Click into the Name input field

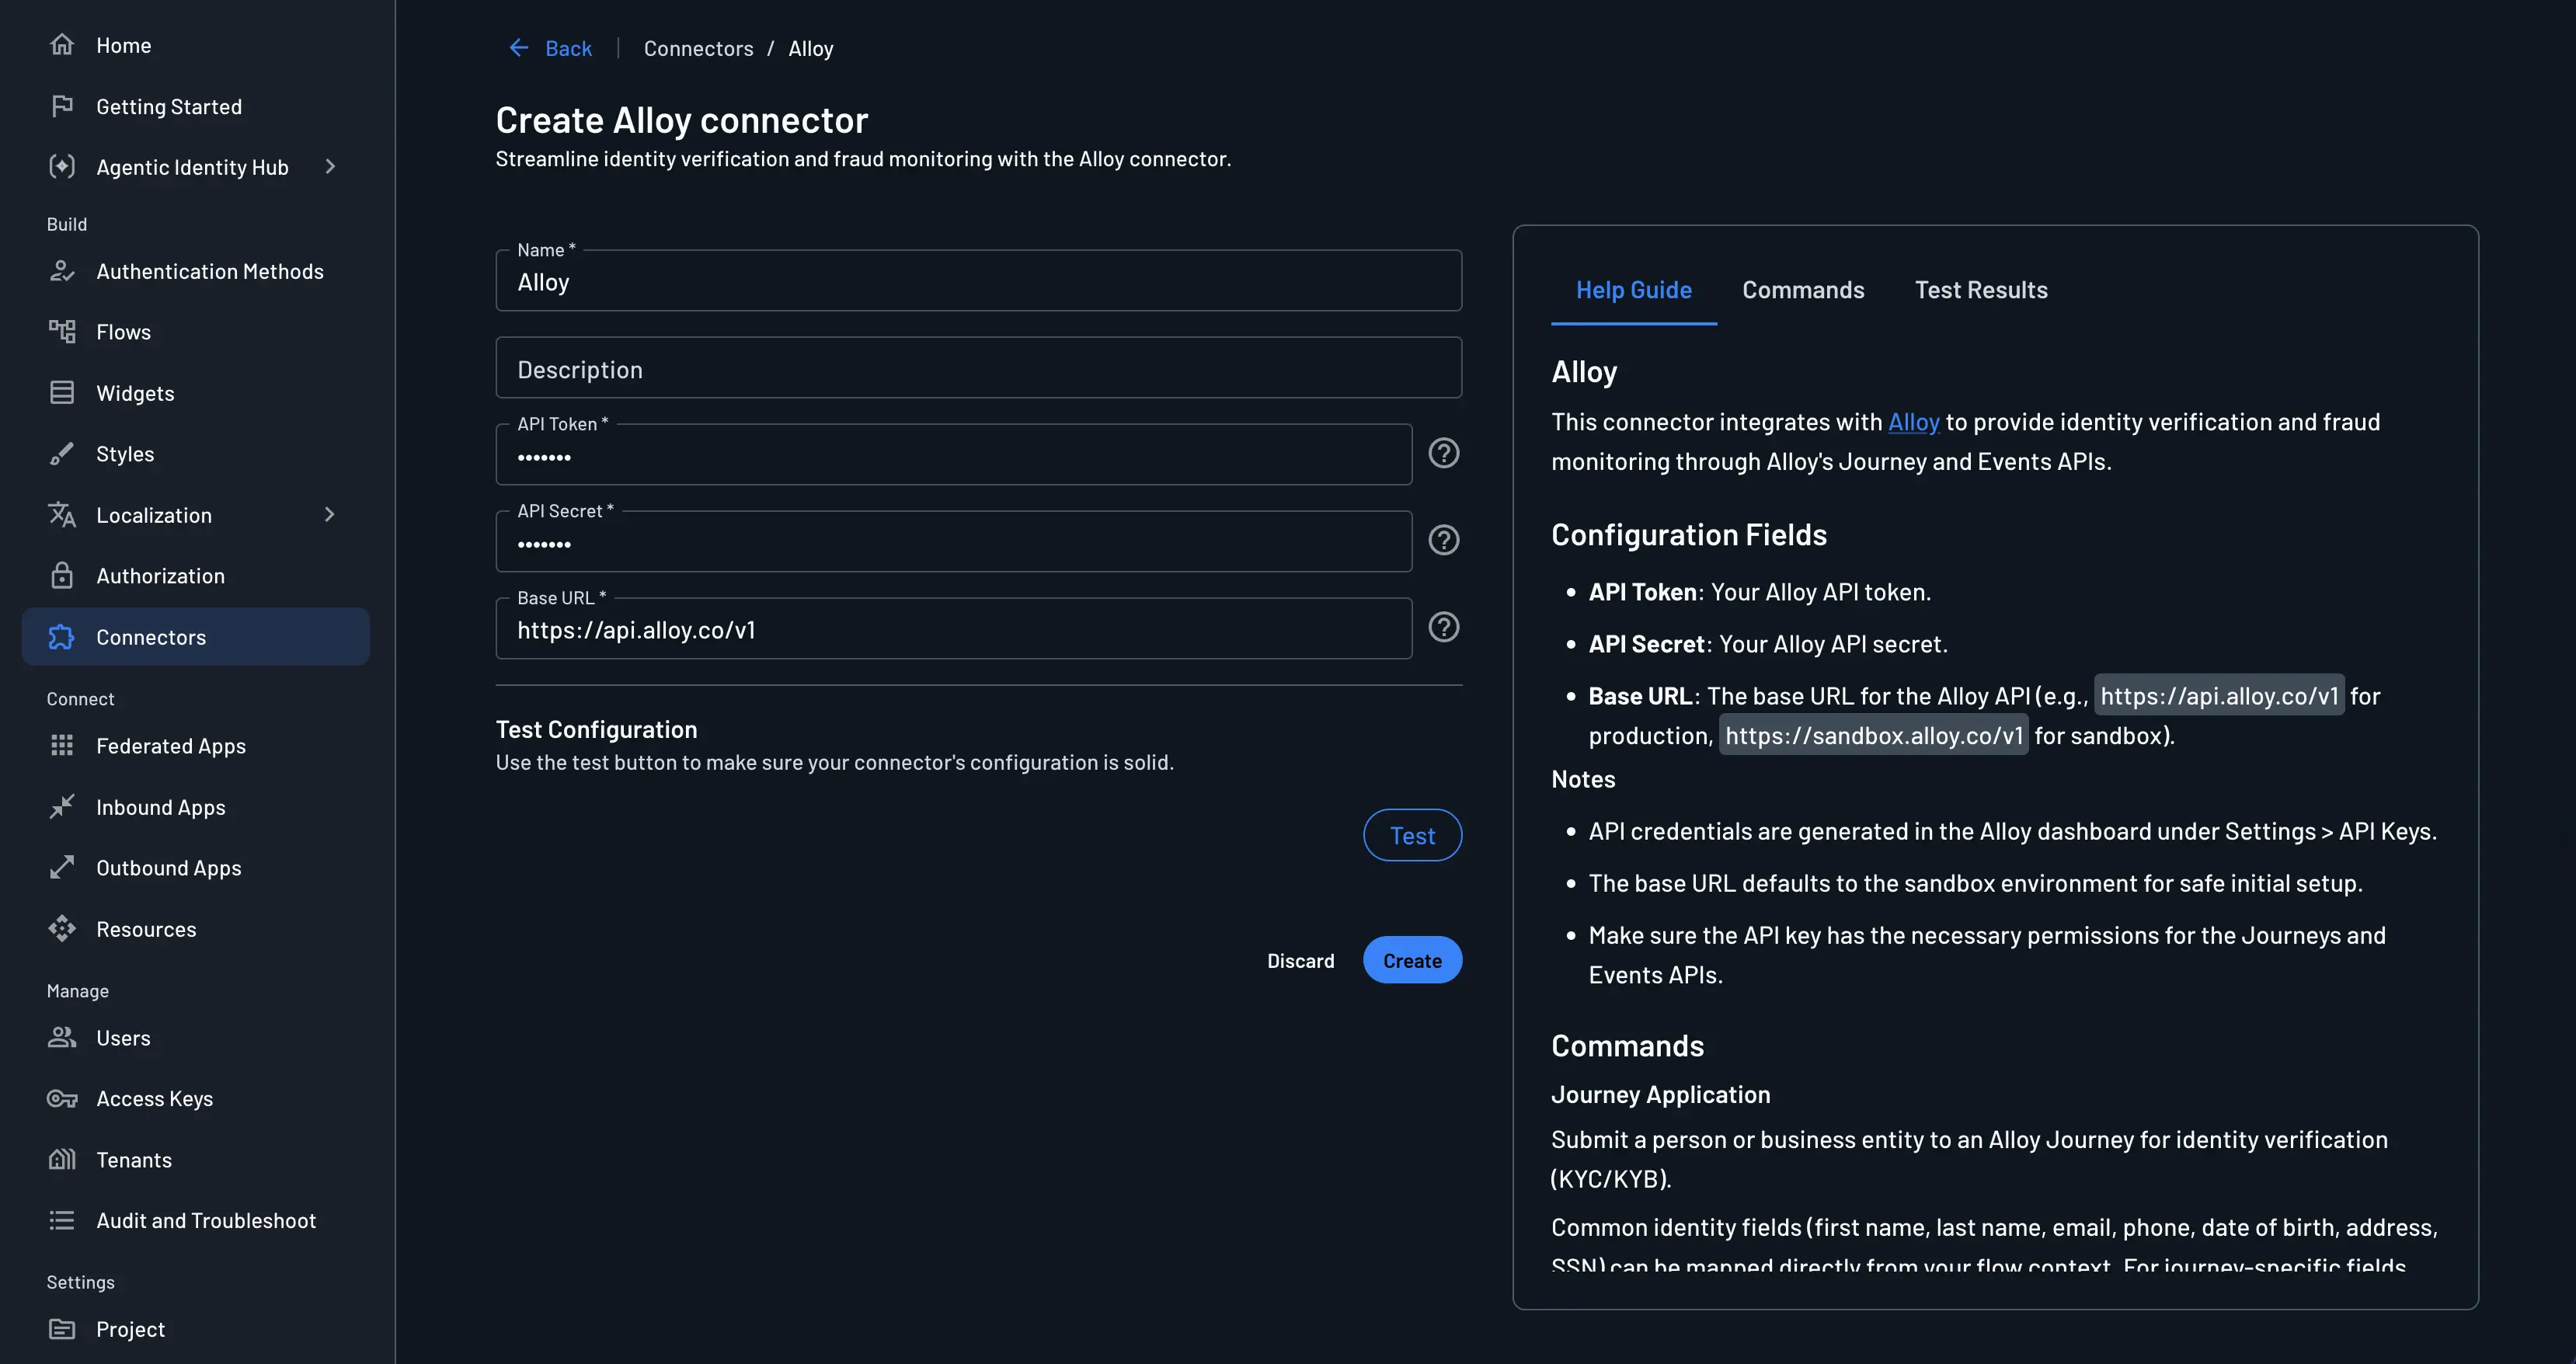978,281
